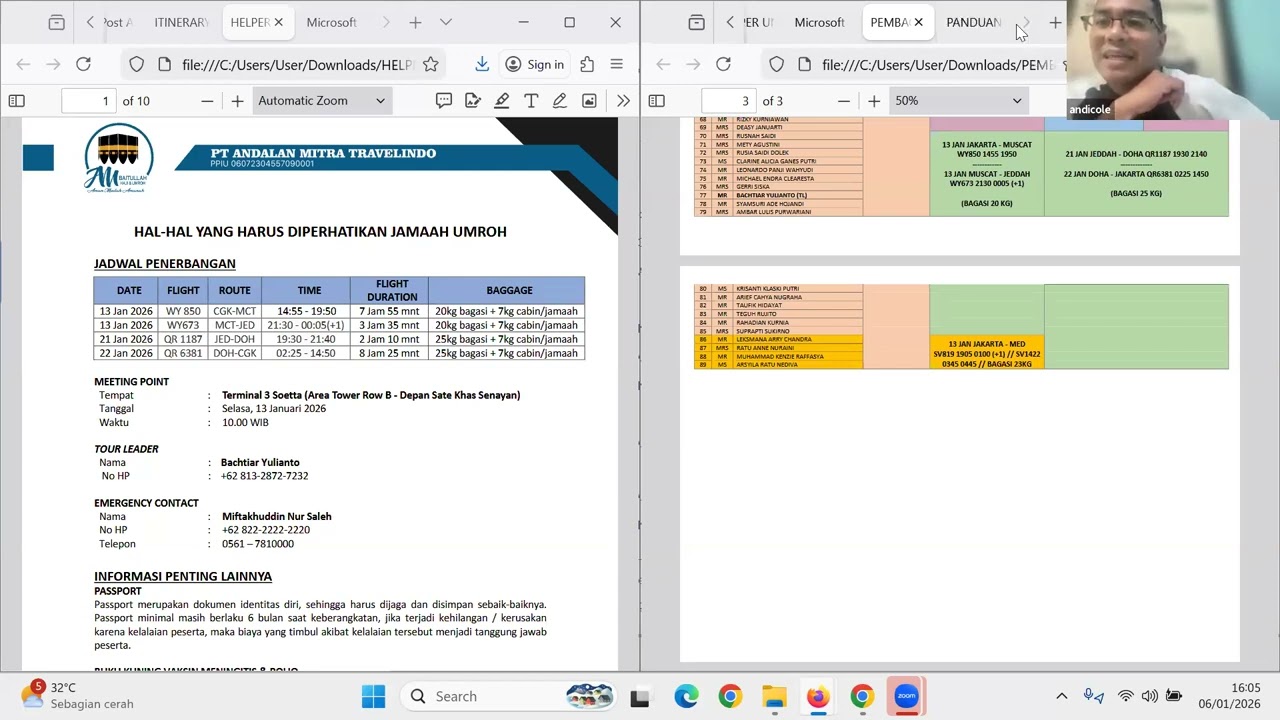Open new tab in the right PEMBA window
The width and height of the screenshot is (1280, 720).
[x=1055, y=22]
